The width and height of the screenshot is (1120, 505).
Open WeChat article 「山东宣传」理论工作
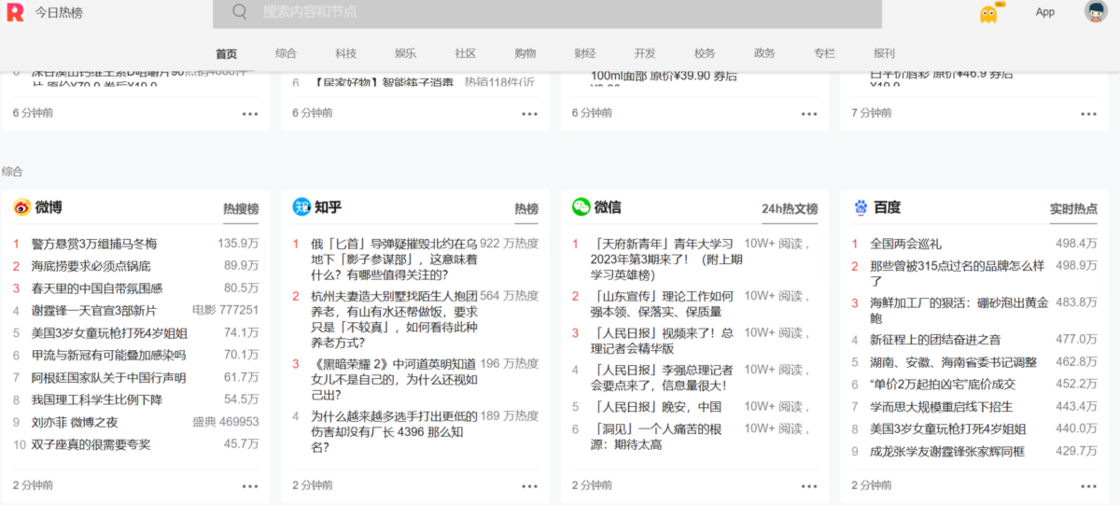click(x=662, y=304)
